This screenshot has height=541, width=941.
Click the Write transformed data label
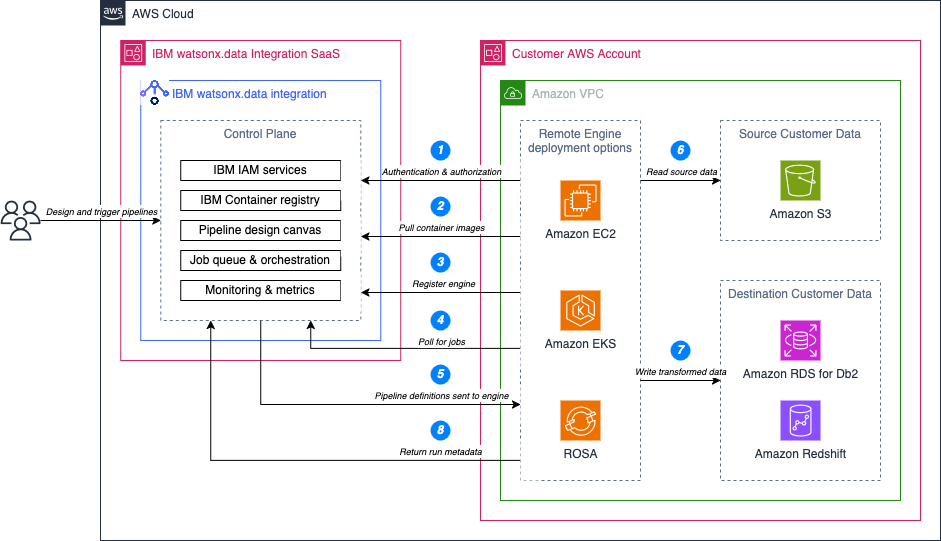point(681,372)
